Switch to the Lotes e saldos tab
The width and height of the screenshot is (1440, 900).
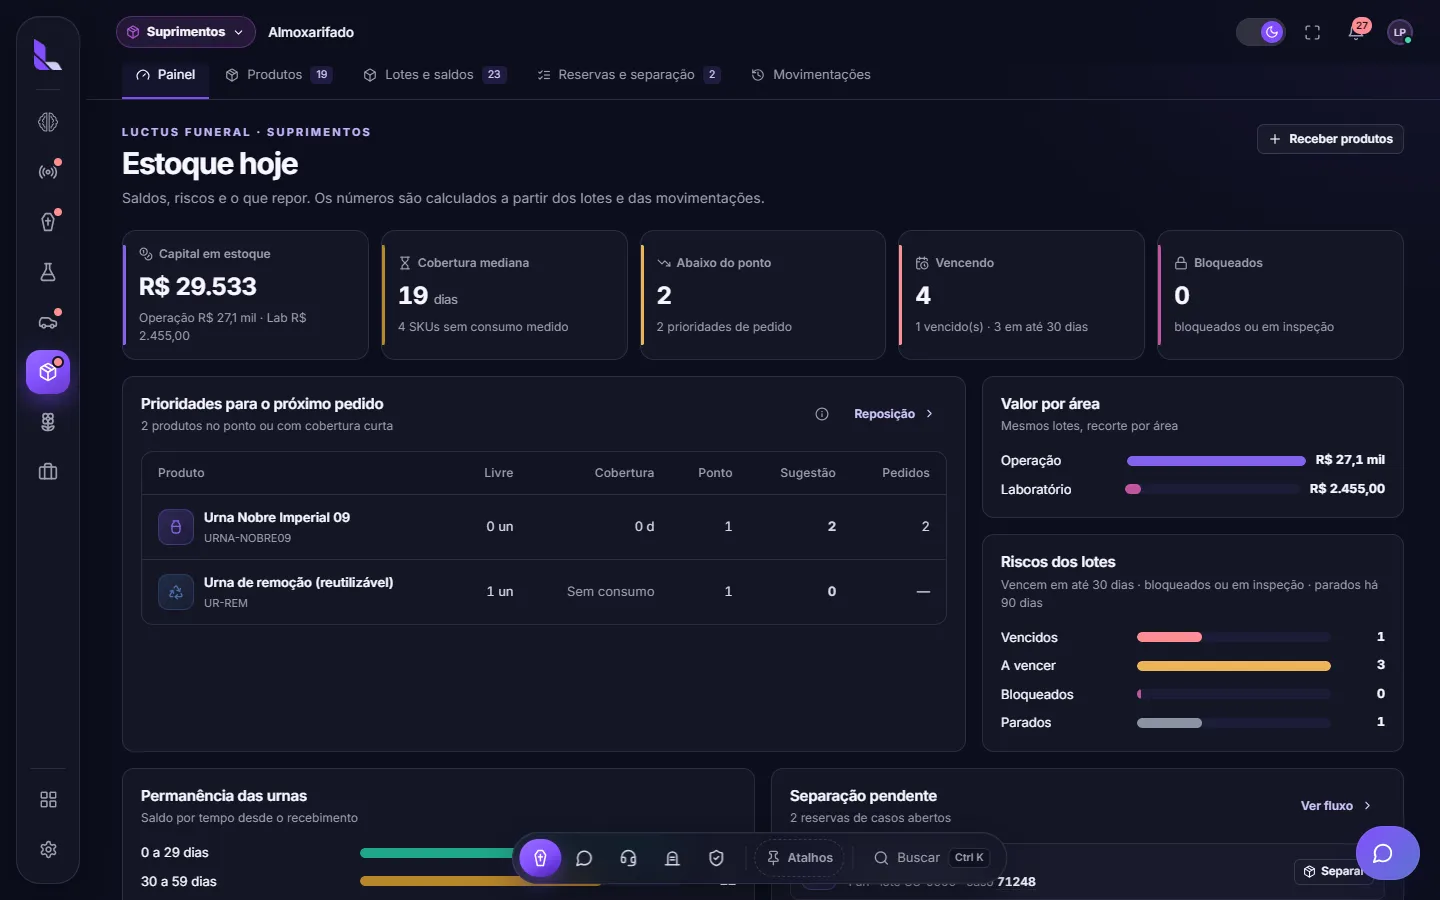tap(435, 75)
